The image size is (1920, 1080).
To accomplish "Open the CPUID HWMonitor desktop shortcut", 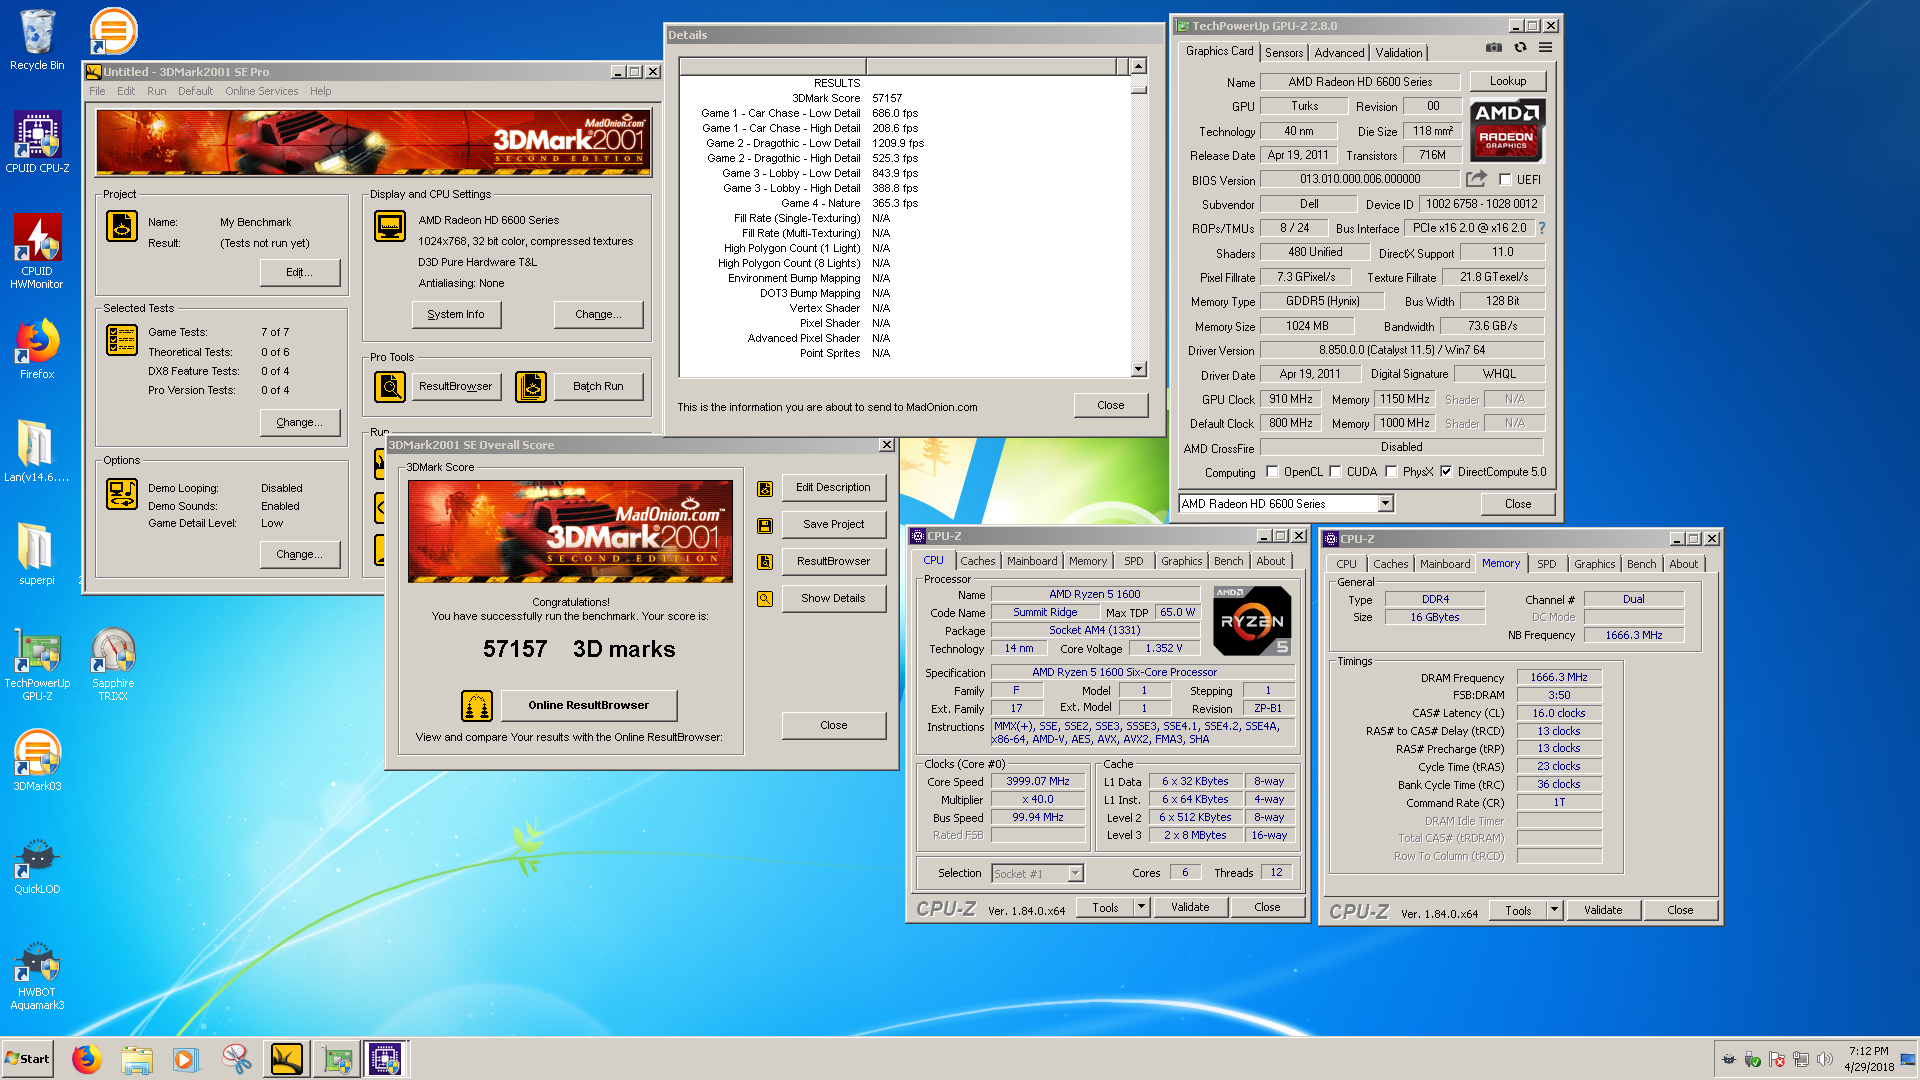I will (37, 251).
